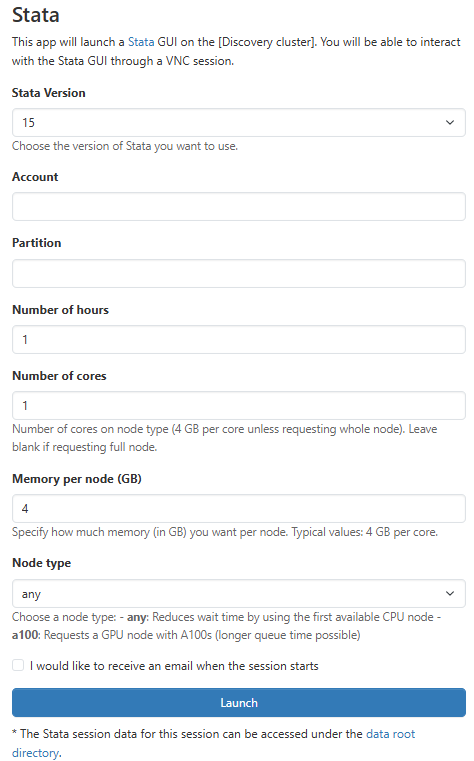The image size is (474, 761).
Task: Launch the Stata session
Action: click(239, 702)
